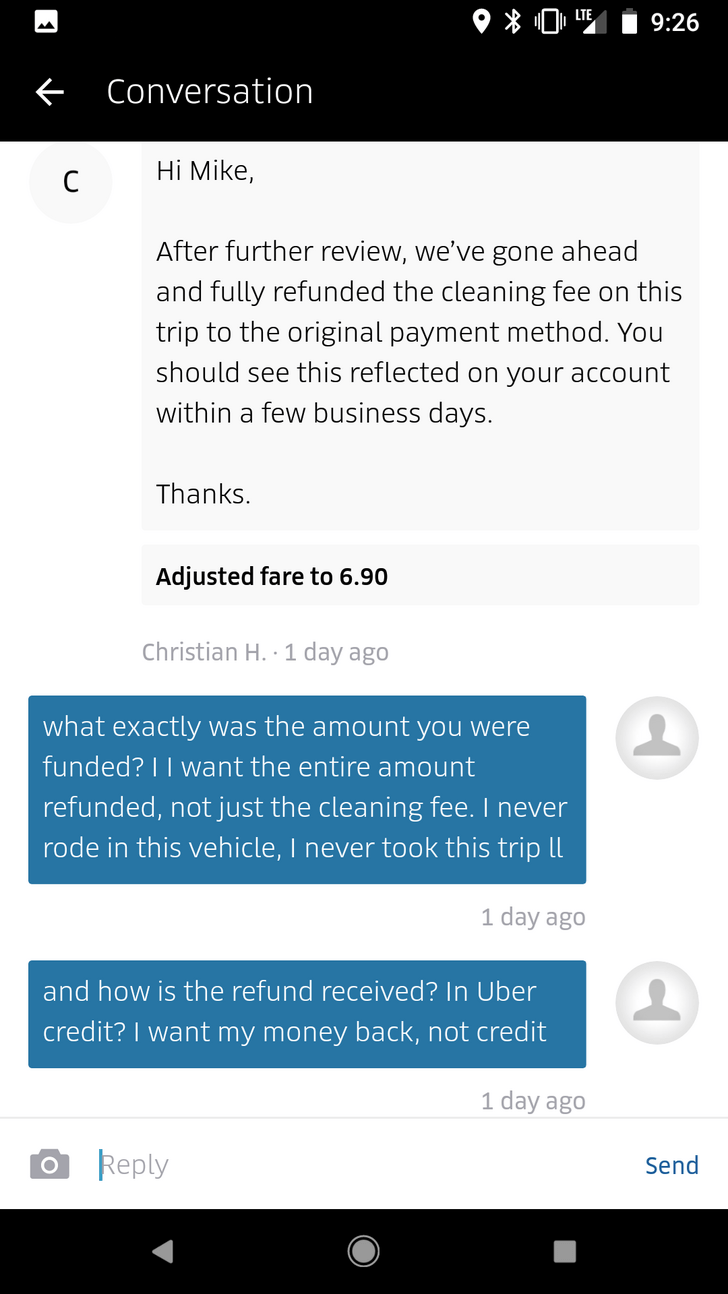Select the "how is the refund received" message
728x1294 pixels.
[x=307, y=1013]
